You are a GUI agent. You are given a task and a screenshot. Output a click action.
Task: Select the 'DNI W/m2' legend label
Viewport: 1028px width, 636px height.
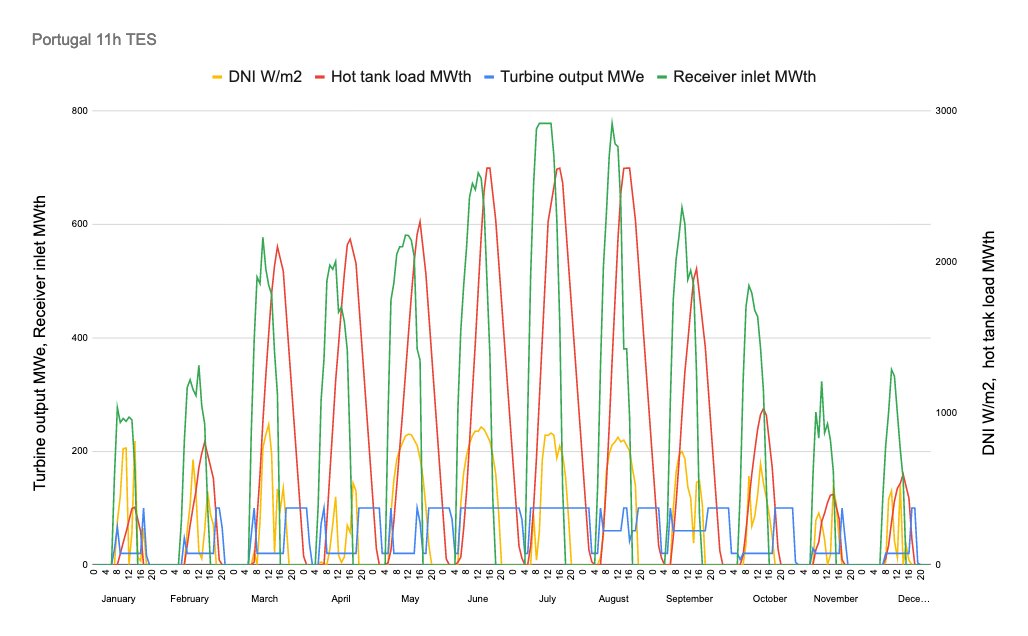pyautogui.click(x=265, y=77)
